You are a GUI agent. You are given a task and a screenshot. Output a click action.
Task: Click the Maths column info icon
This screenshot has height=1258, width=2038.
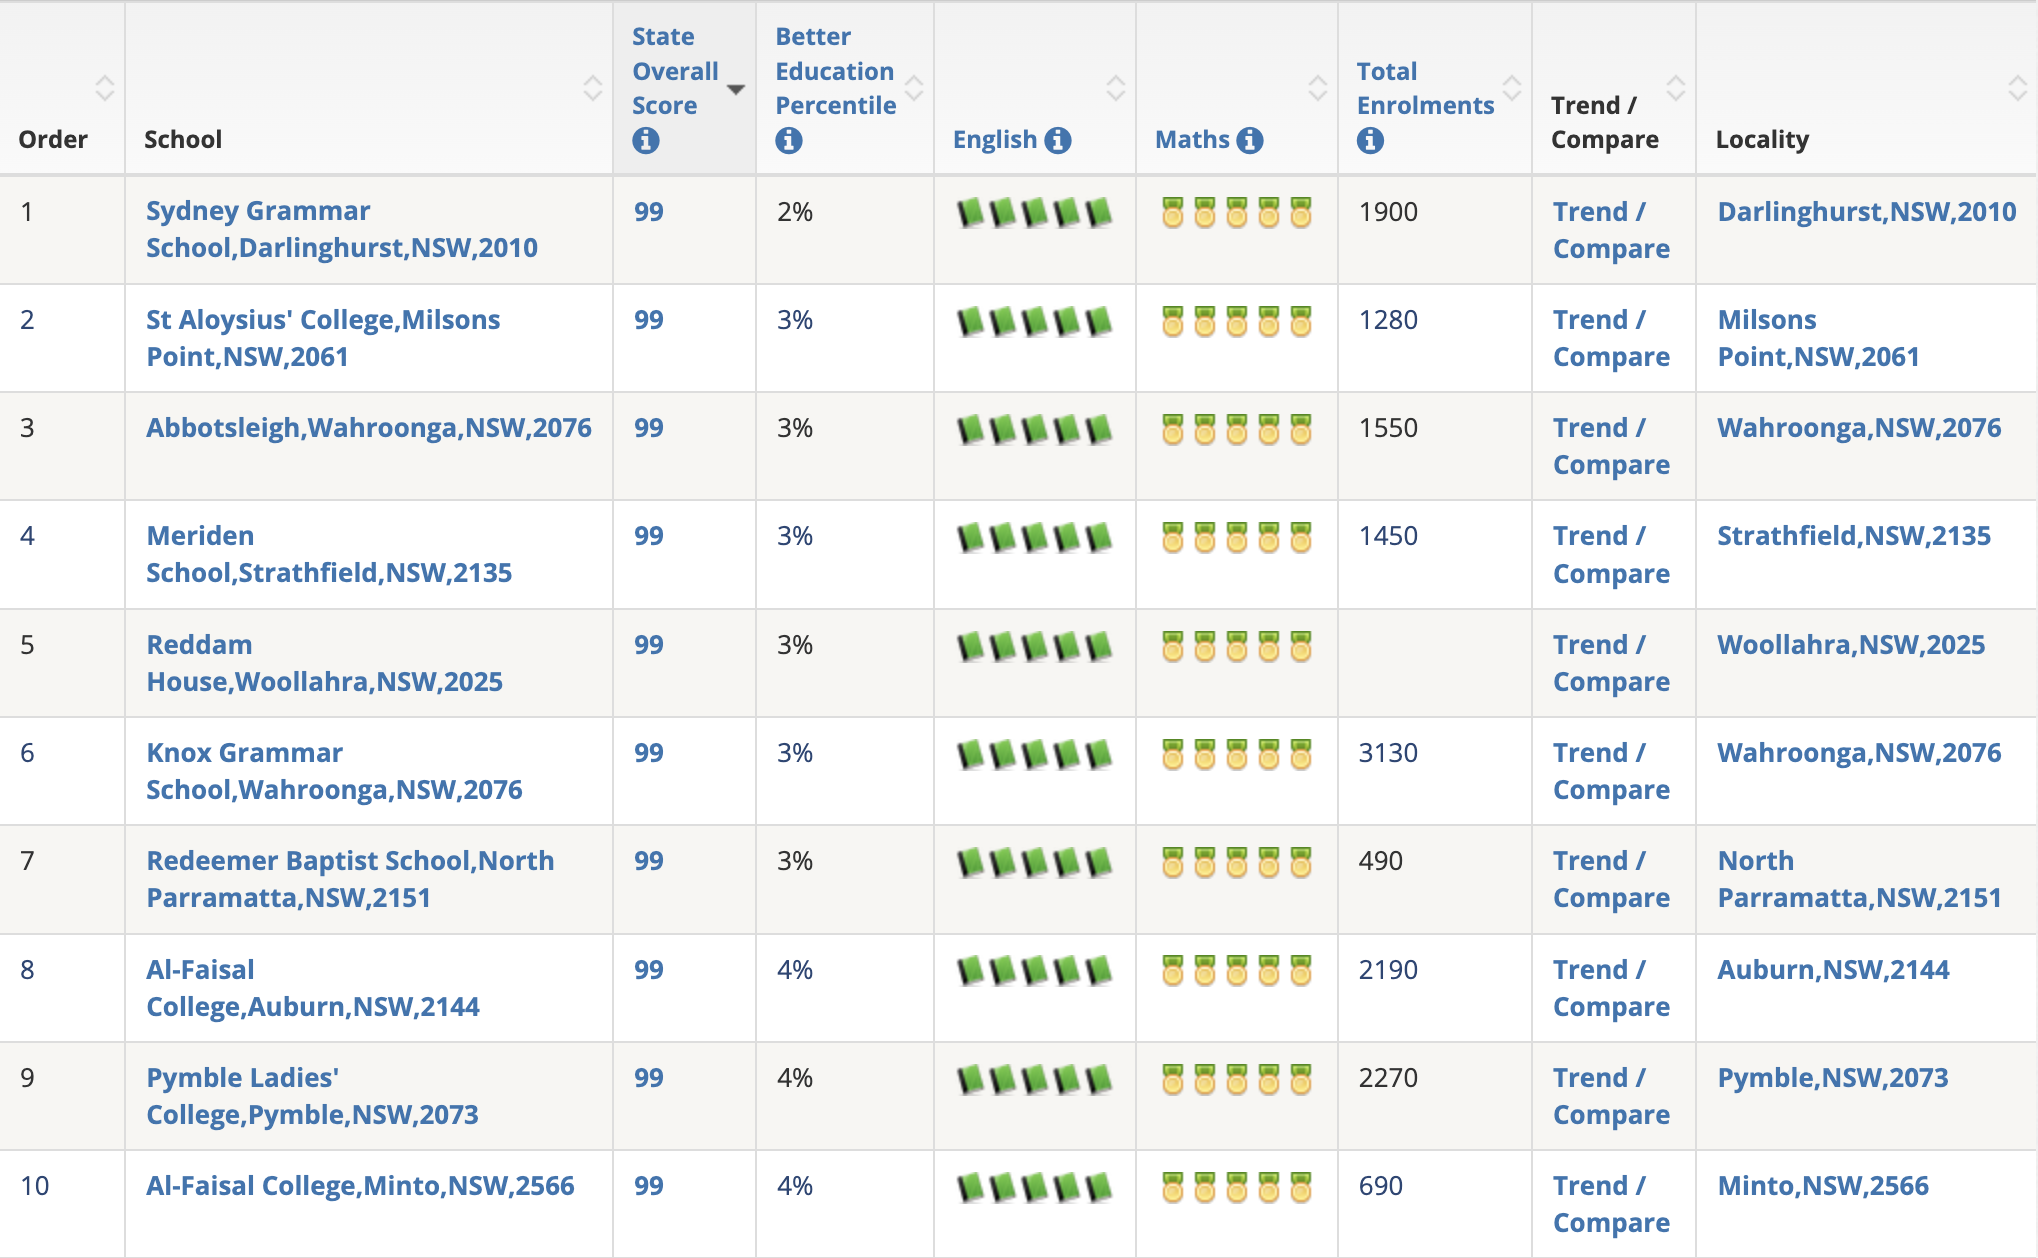point(1250,140)
